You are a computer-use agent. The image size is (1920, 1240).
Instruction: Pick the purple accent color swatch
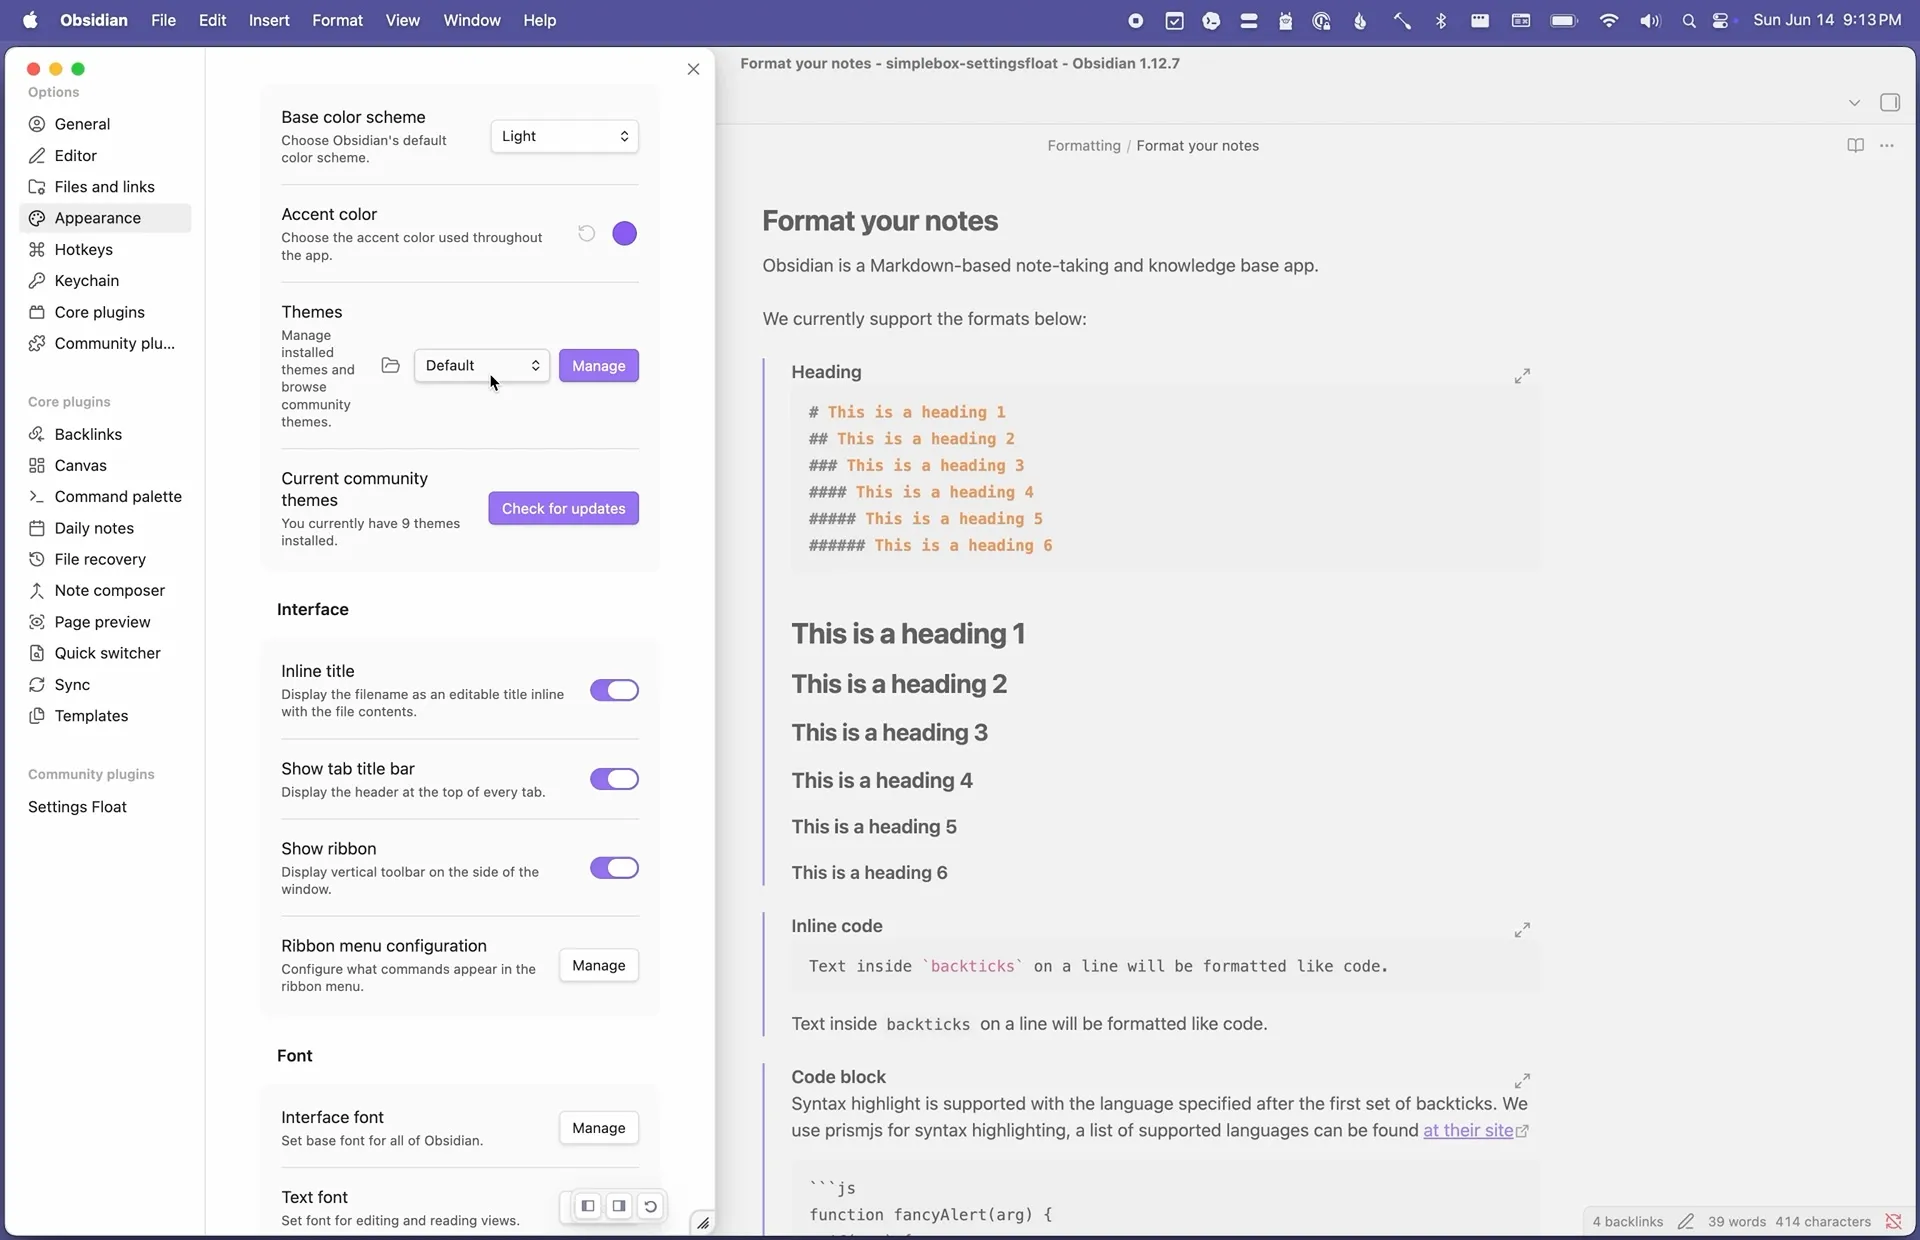click(625, 233)
